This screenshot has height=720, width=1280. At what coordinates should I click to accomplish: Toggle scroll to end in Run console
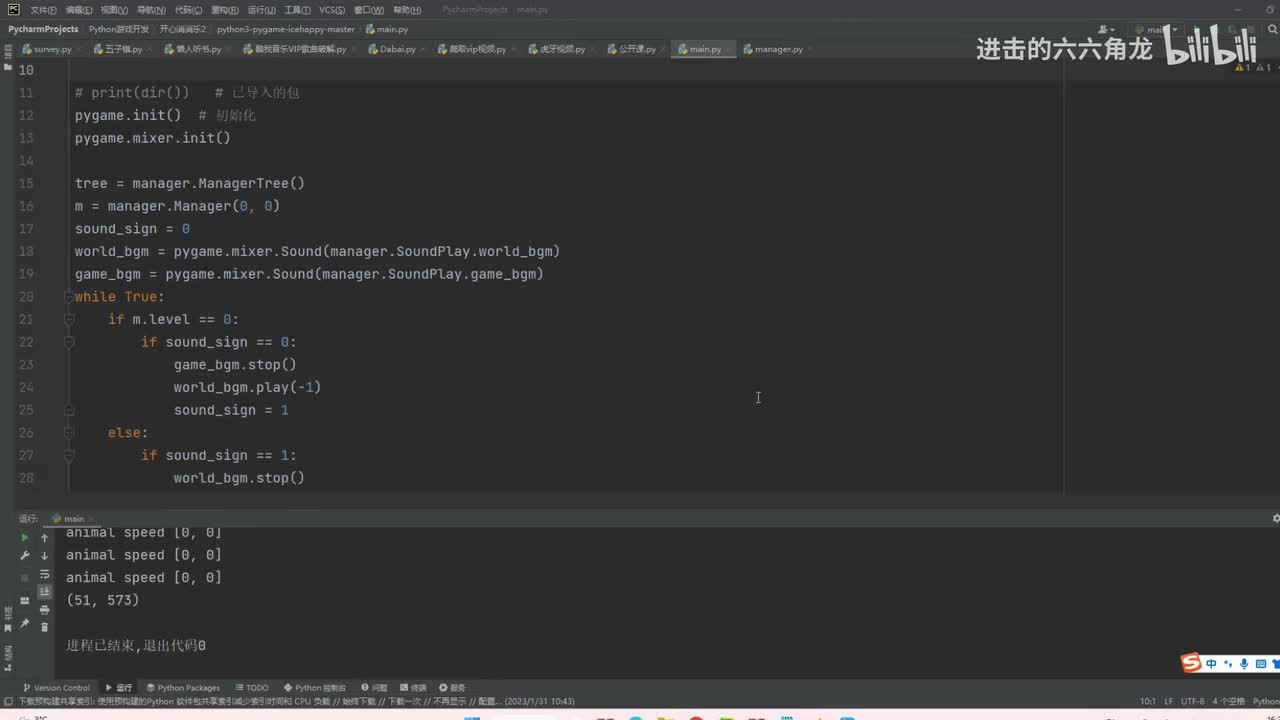(44, 592)
